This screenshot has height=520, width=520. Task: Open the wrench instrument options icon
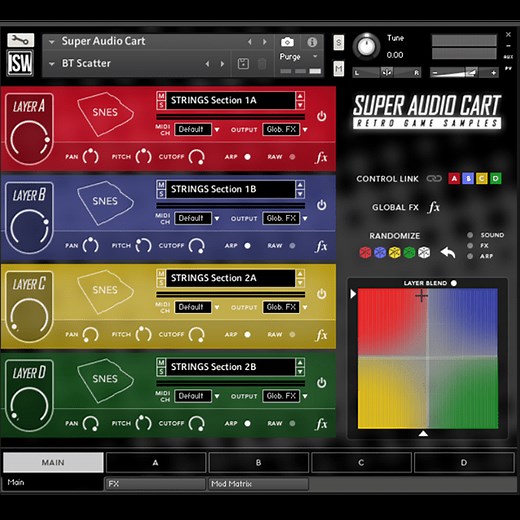click(x=20, y=40)
